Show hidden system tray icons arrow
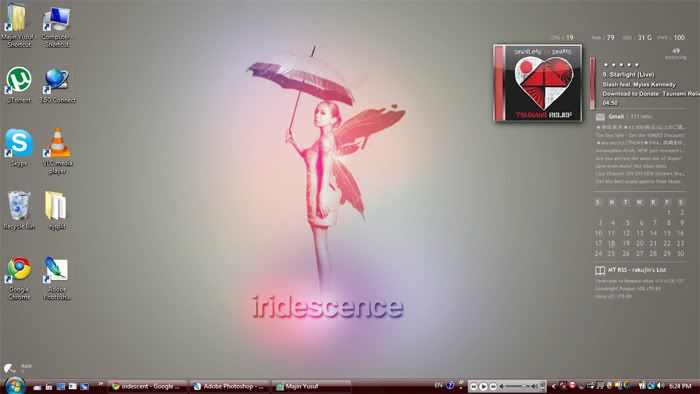 554,386
